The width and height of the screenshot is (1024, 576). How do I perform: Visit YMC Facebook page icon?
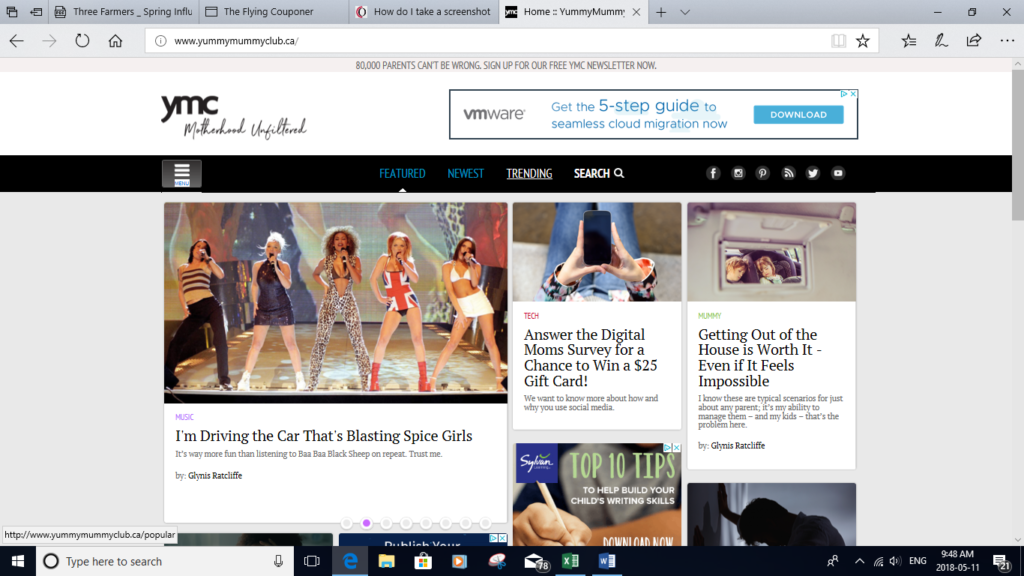click(x=713, y=173)
